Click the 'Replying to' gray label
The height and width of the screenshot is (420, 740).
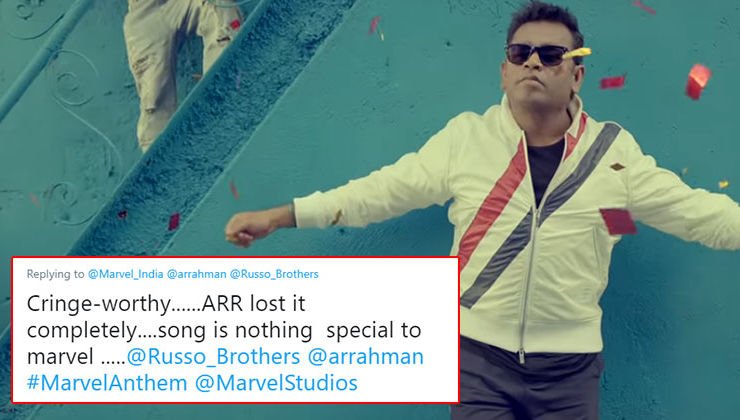coord(56,274)
